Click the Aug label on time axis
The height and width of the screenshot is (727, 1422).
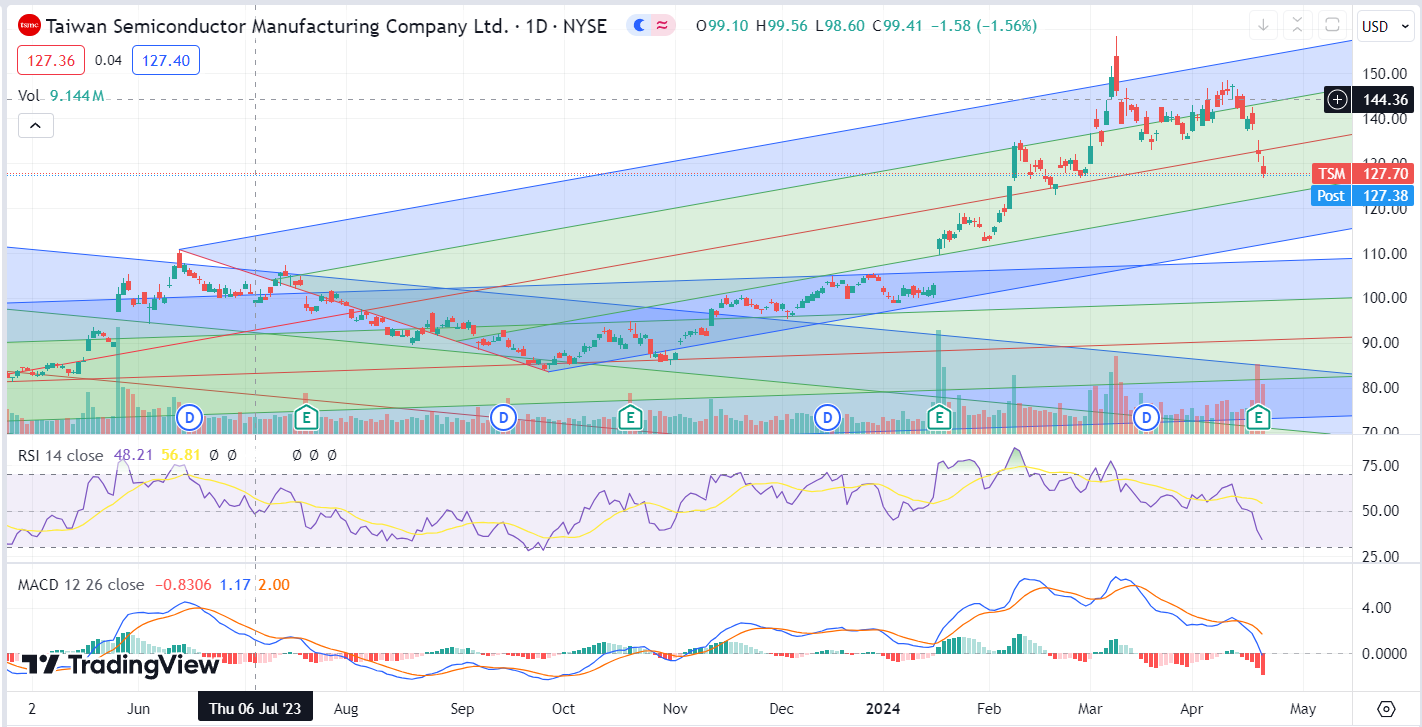coord(345,709)
